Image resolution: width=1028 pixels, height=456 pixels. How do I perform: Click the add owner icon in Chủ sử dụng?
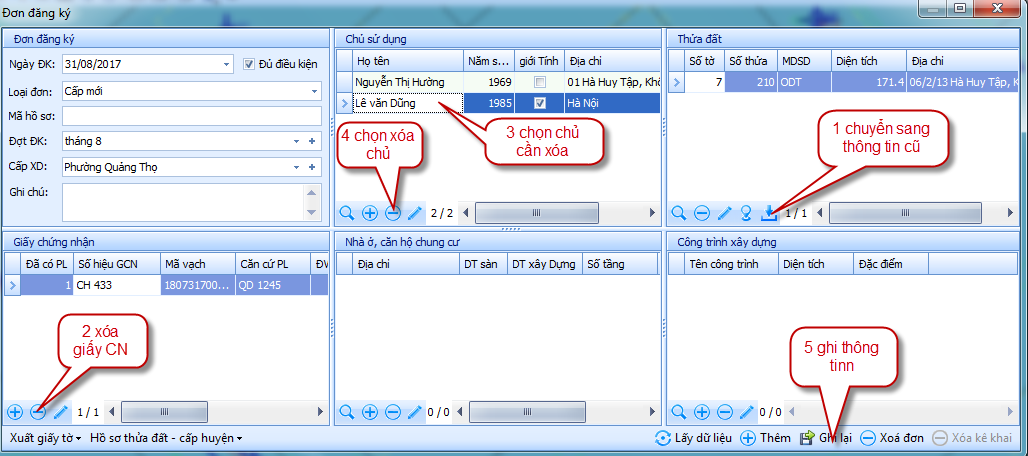click(x=370, y=213)
